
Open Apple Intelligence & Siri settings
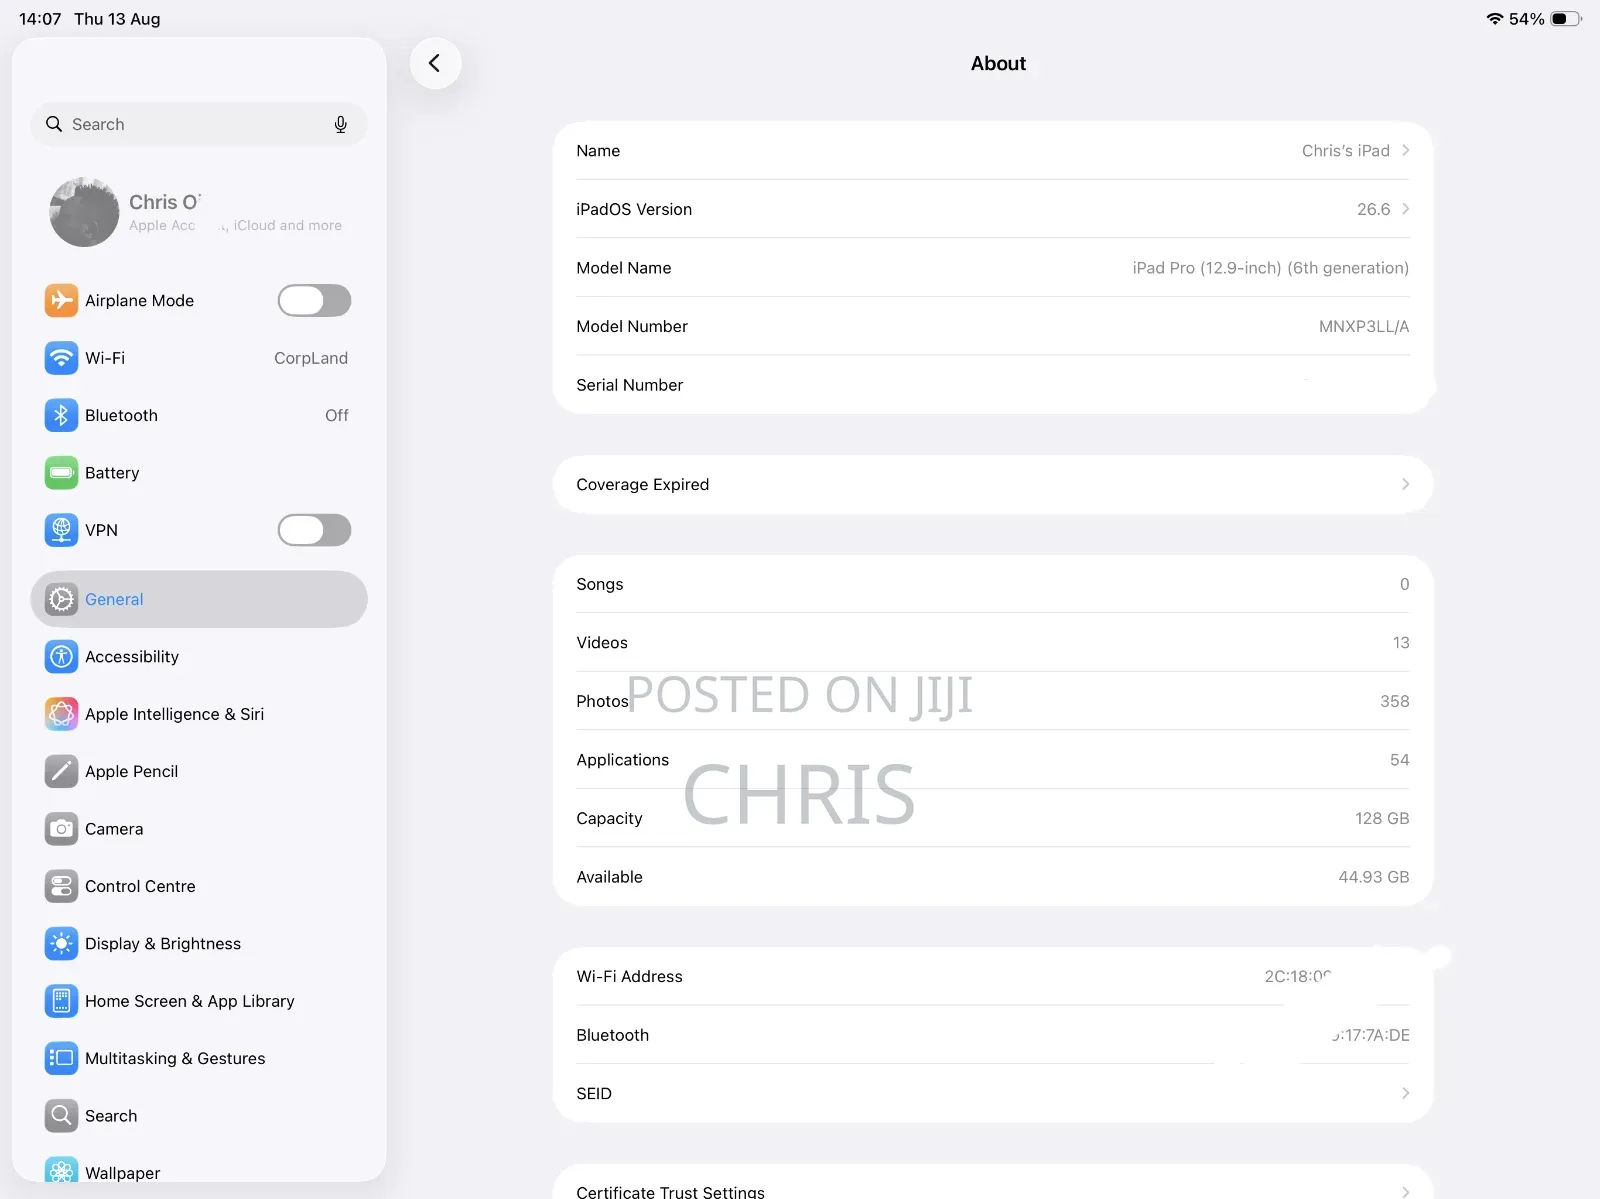[x=199, y=714]
